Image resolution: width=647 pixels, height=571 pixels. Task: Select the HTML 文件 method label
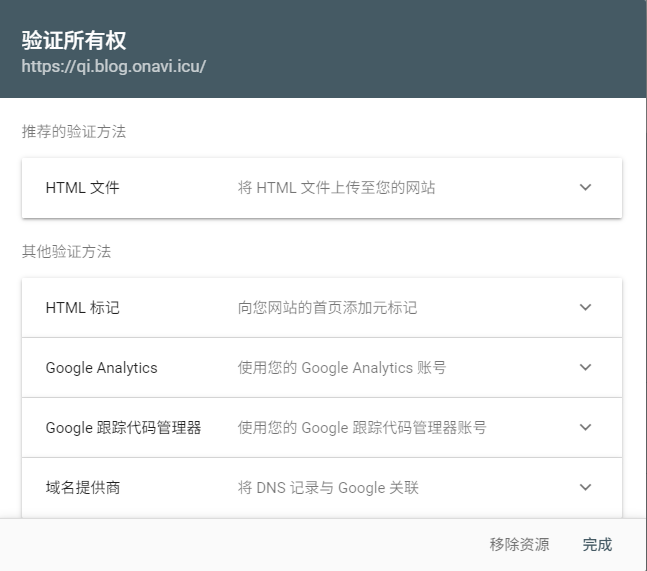[82, 187]
